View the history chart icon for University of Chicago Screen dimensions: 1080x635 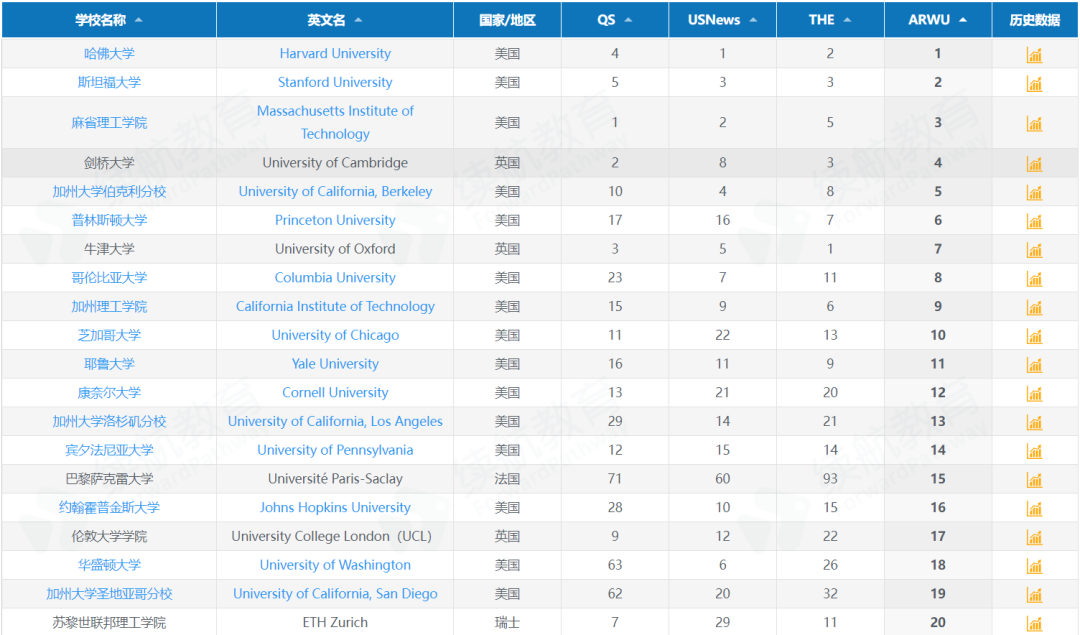coord(1035,337)
